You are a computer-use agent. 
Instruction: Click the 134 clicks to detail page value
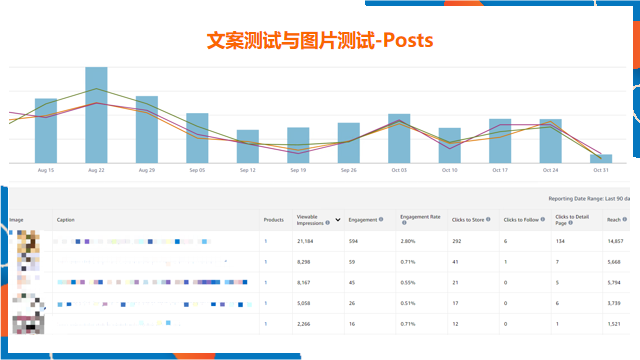click(x=560, y=241)
